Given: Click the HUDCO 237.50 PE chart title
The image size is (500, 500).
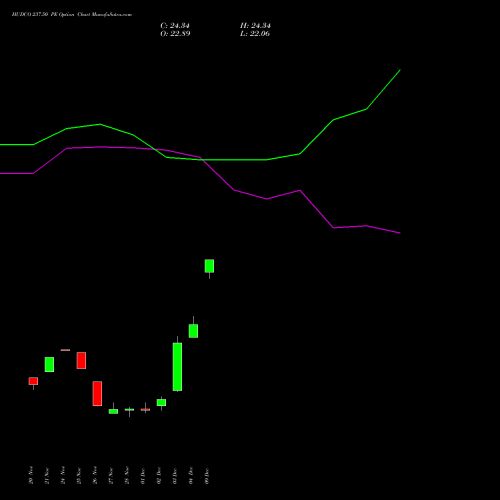Looking at the screenshot, I should (x=72, y=15).
